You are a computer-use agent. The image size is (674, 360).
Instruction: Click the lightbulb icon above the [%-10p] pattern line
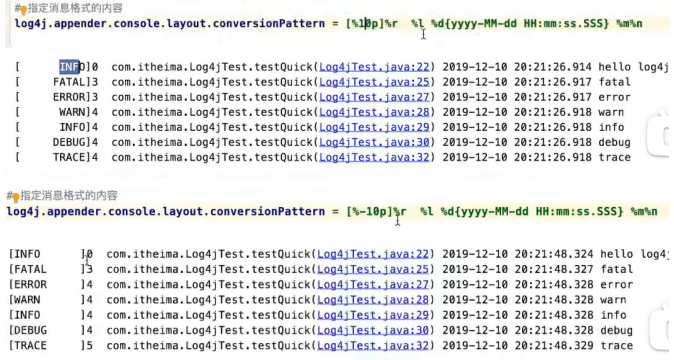(x=15, y=197)
